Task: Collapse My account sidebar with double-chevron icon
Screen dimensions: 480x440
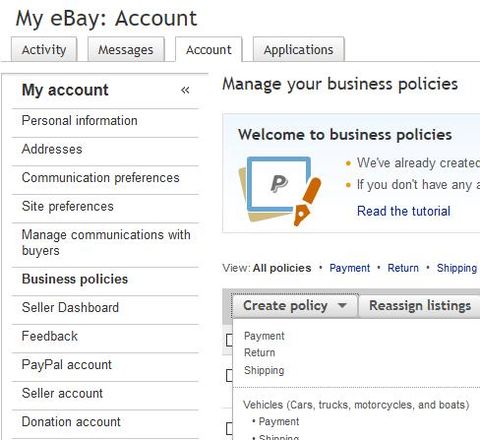Action: 185,90
